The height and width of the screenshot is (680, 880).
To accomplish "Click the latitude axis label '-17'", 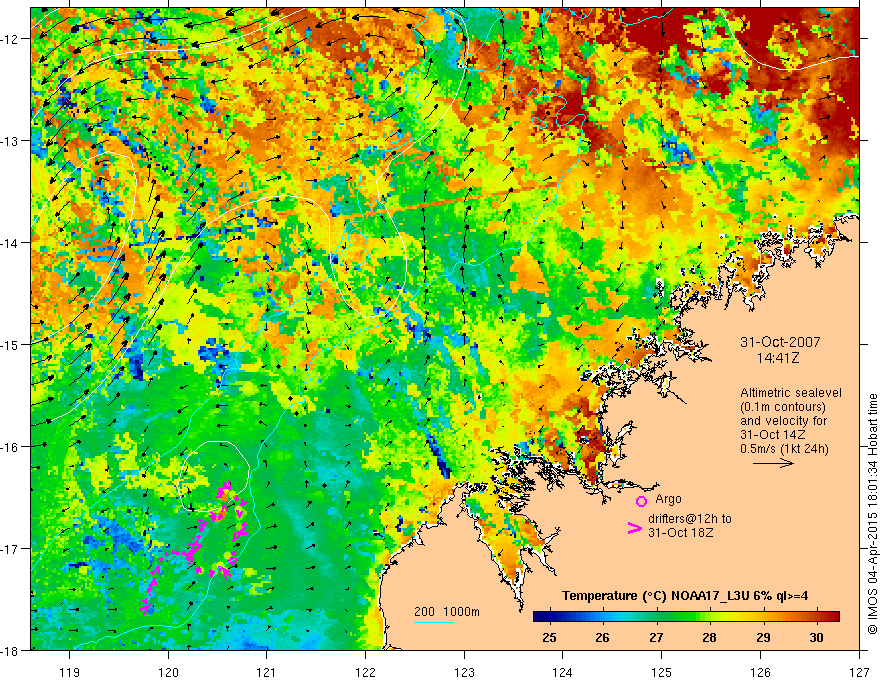I will [x=11, y=549].
